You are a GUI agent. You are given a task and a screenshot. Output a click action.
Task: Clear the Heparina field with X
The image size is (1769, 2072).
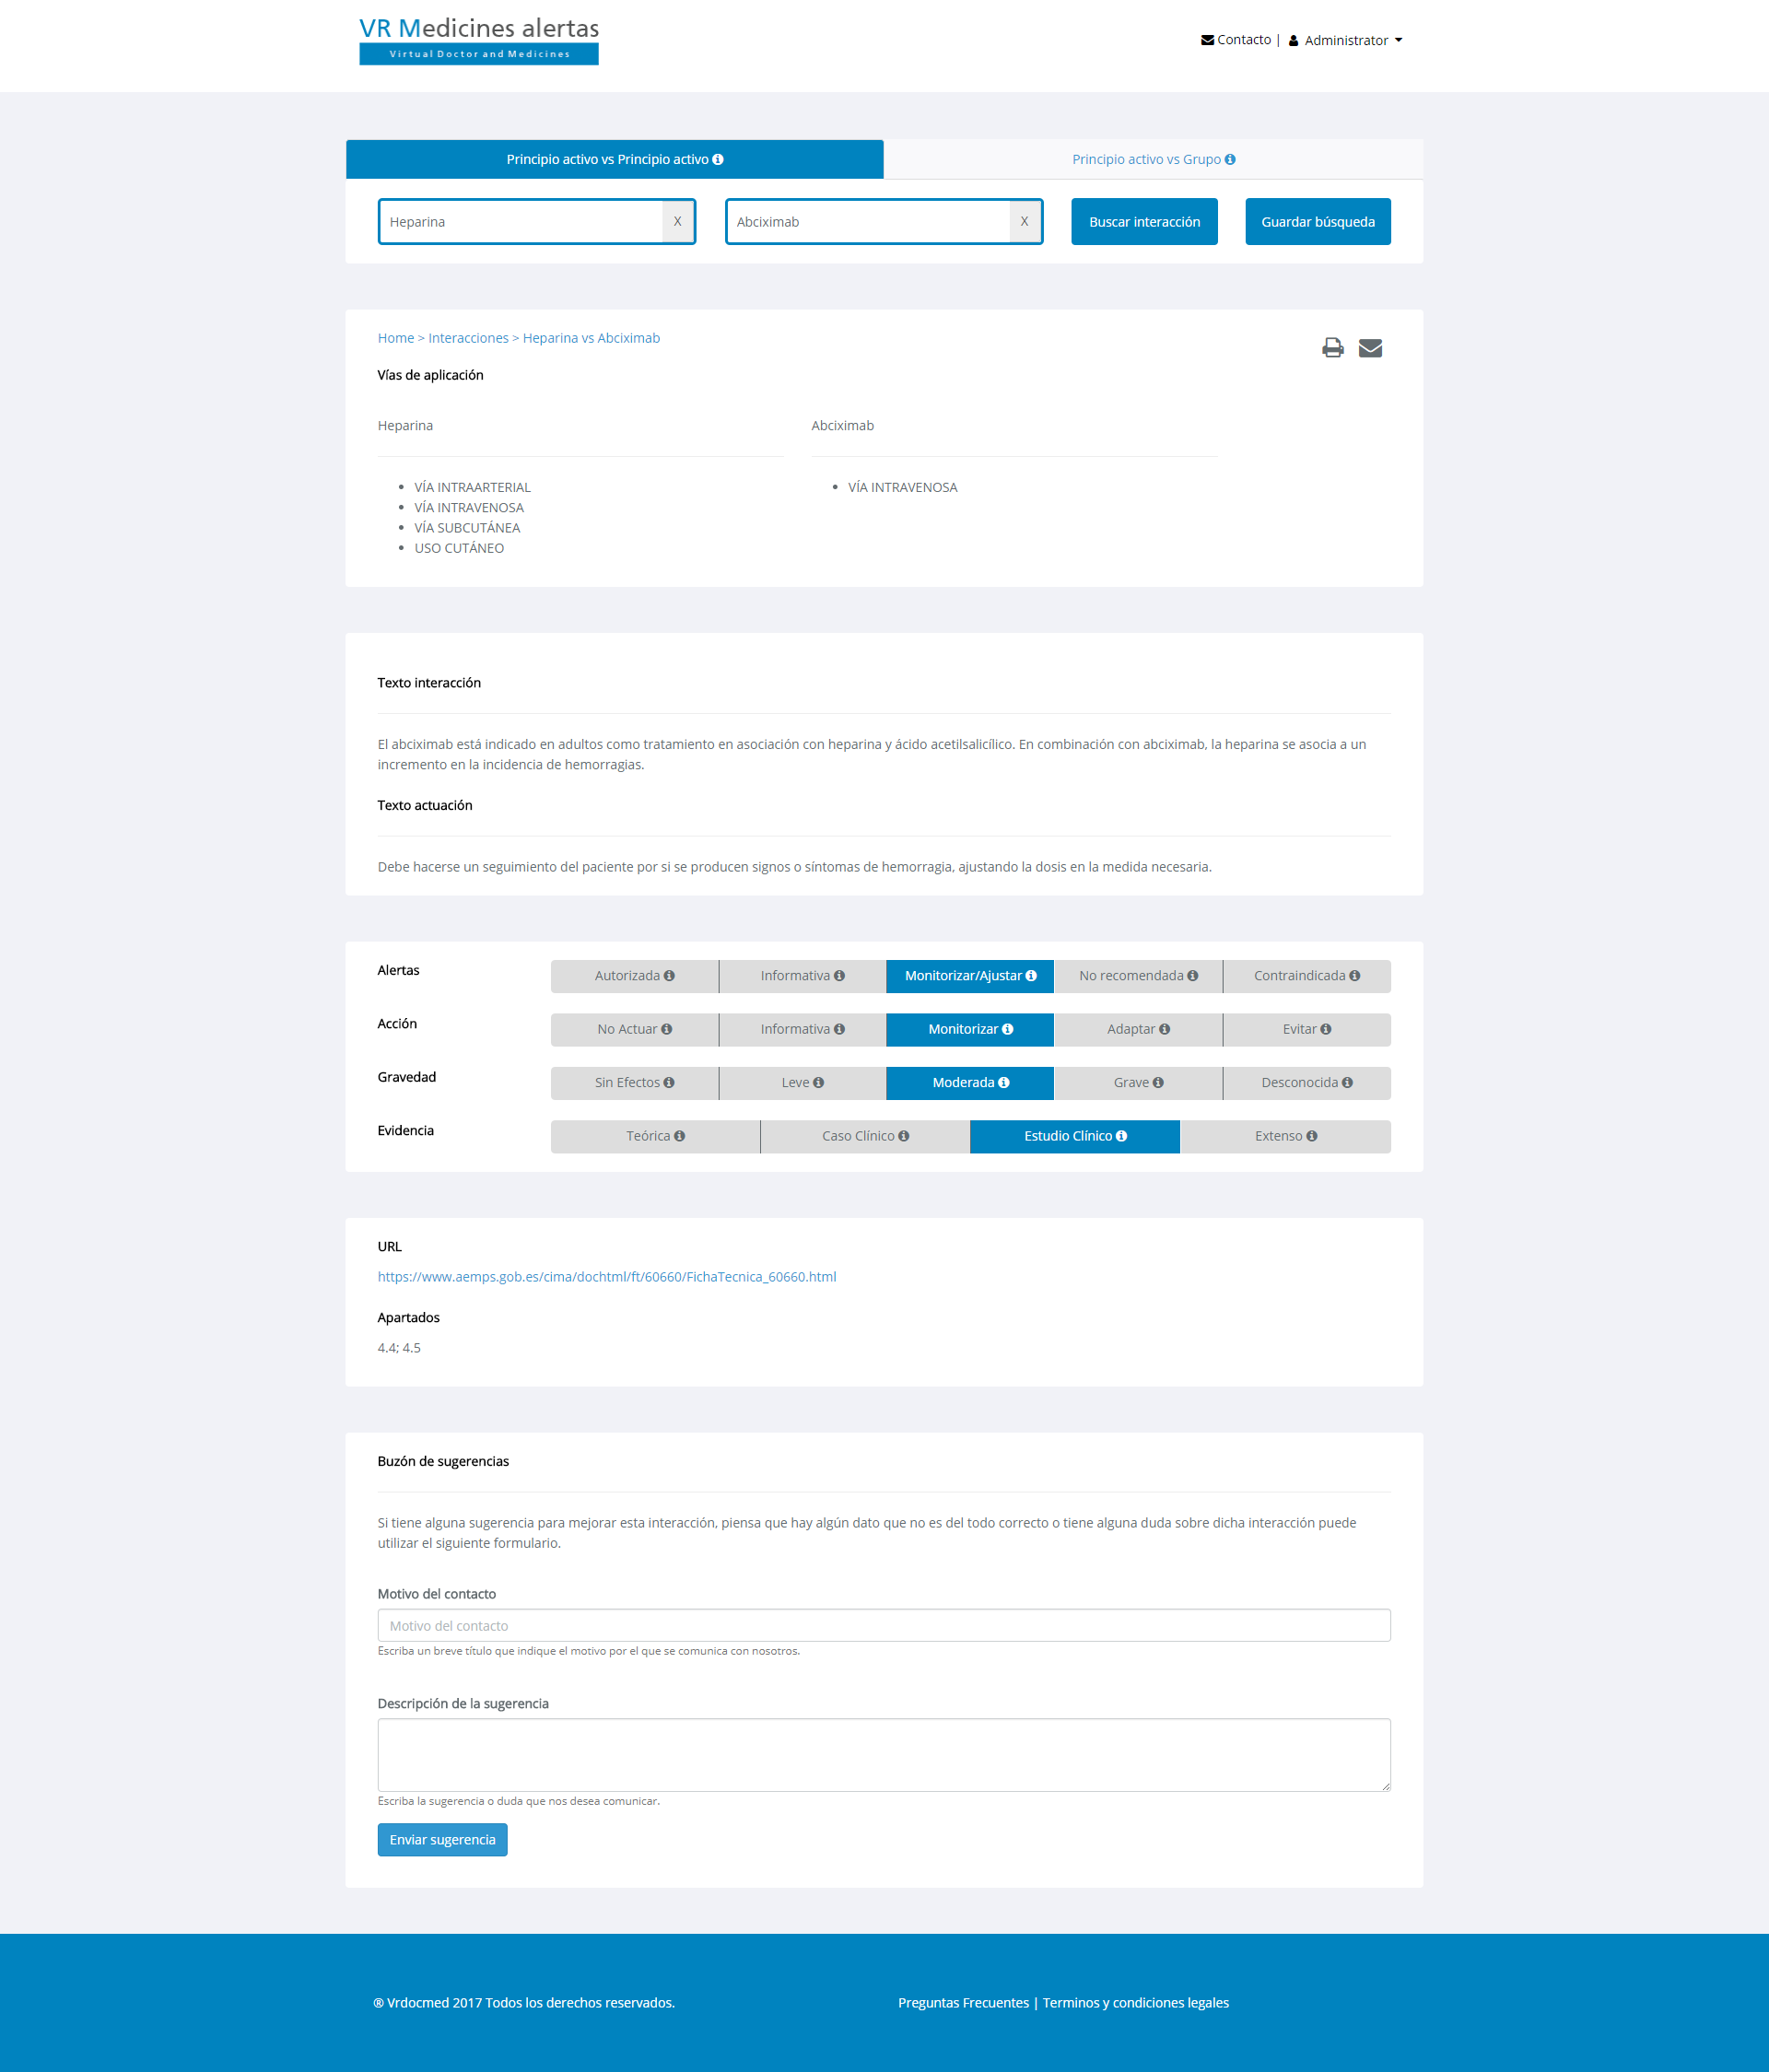tap(677, 222)
